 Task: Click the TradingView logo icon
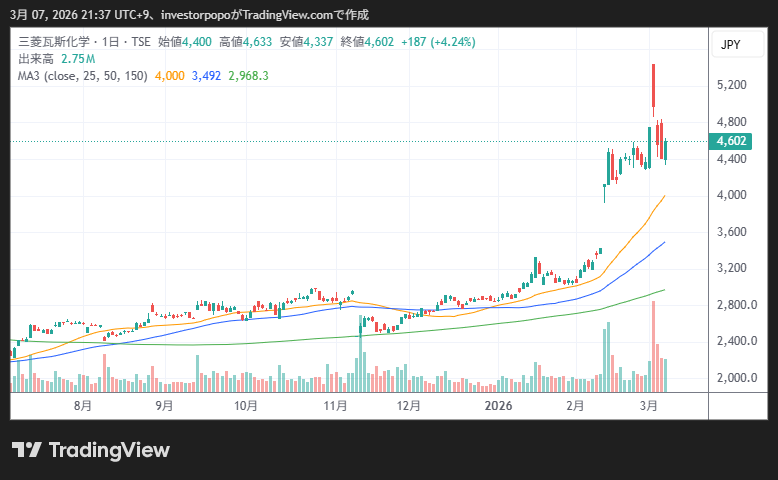[26, 450]
